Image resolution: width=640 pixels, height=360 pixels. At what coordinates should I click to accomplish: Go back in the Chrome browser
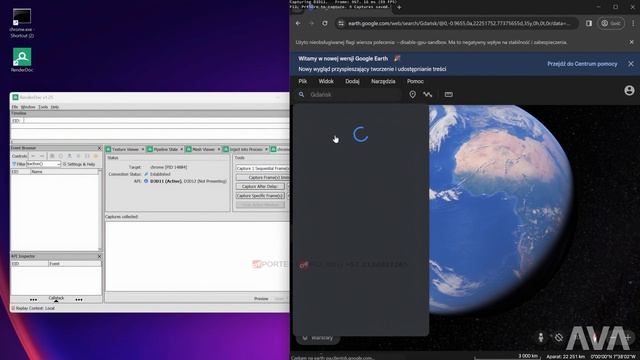298,23
